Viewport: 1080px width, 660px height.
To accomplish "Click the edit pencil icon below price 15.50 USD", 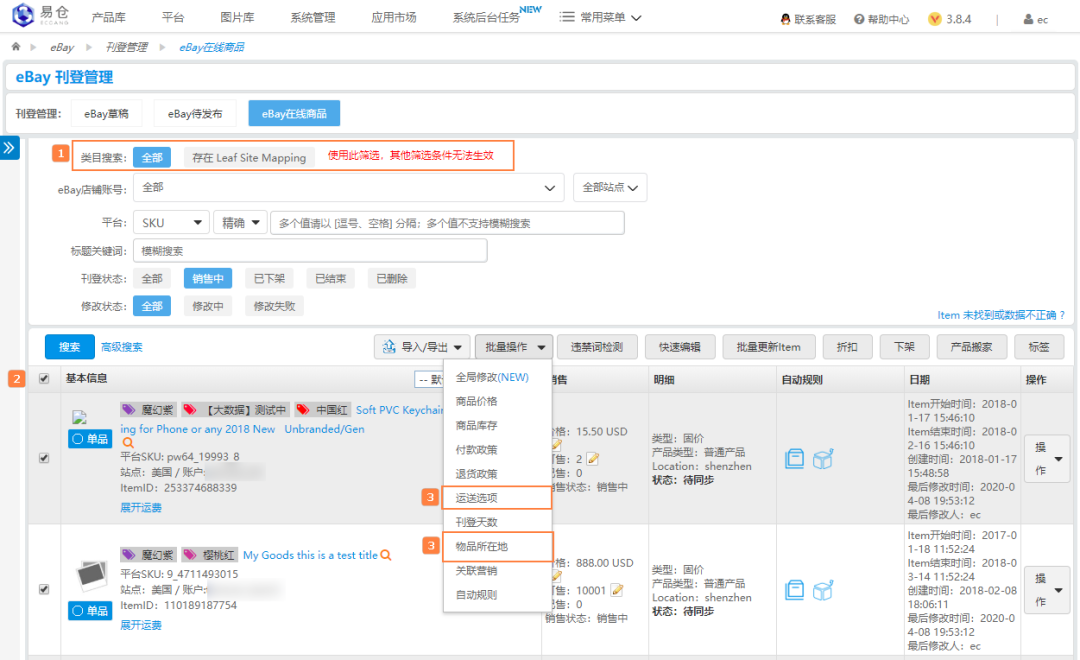I will (556, 445).
